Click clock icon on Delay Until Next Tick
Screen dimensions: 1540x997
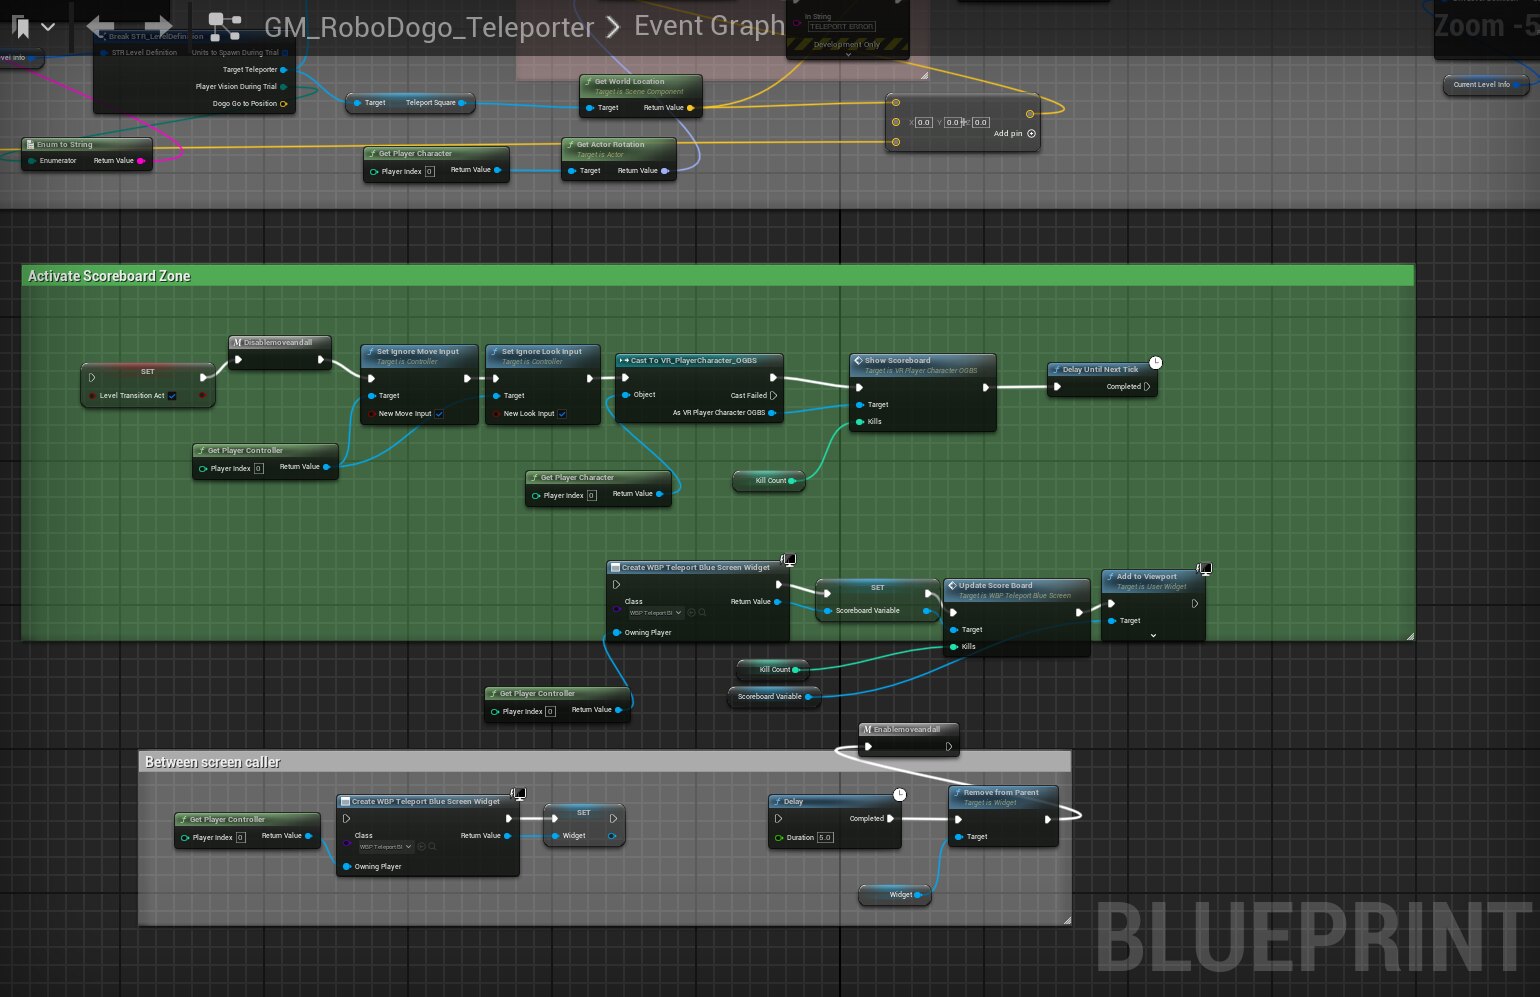[1155, 362]
